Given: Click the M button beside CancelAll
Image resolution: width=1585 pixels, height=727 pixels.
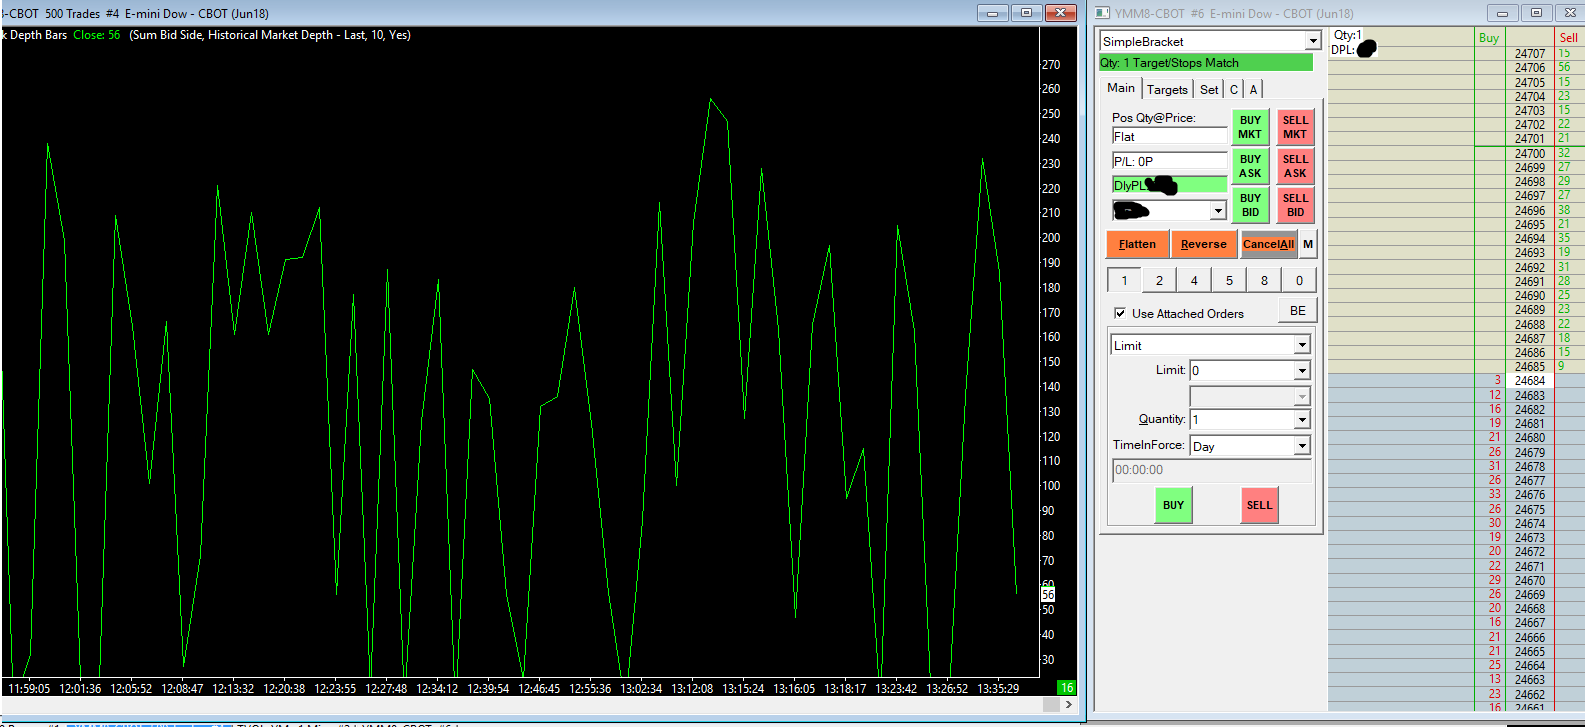Looking at the screenshot, I should point(1308,244).
